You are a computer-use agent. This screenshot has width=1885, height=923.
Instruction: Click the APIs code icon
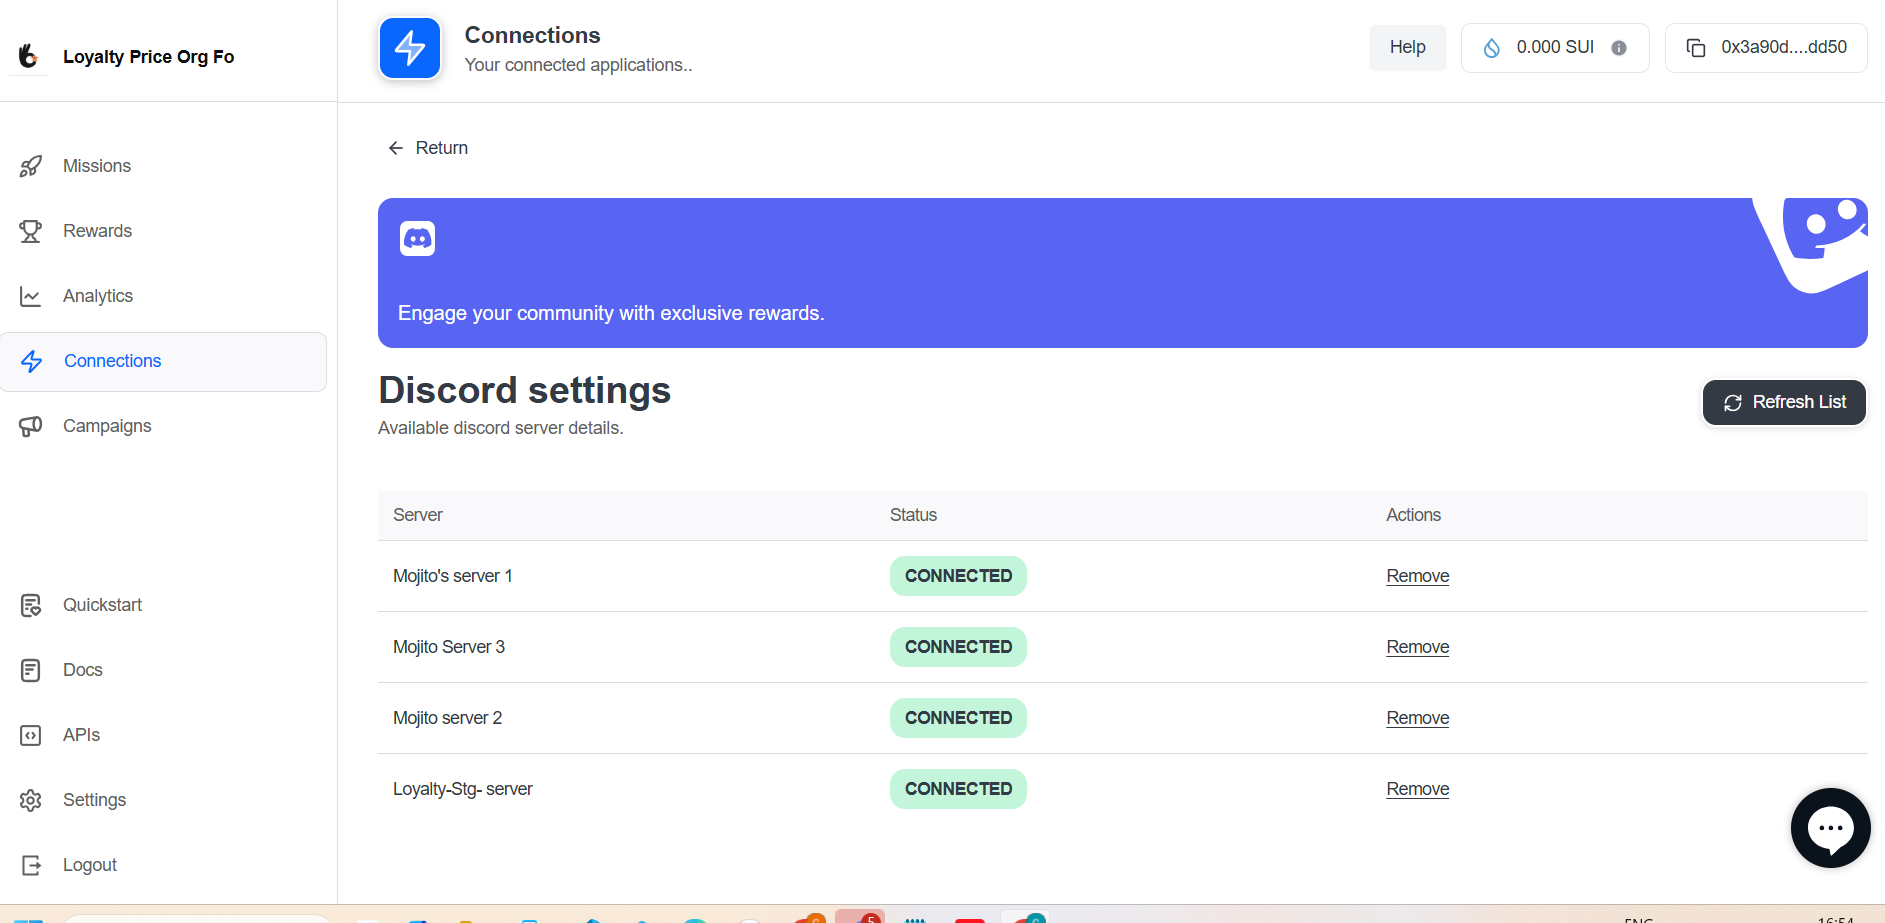tap(31, 735)
